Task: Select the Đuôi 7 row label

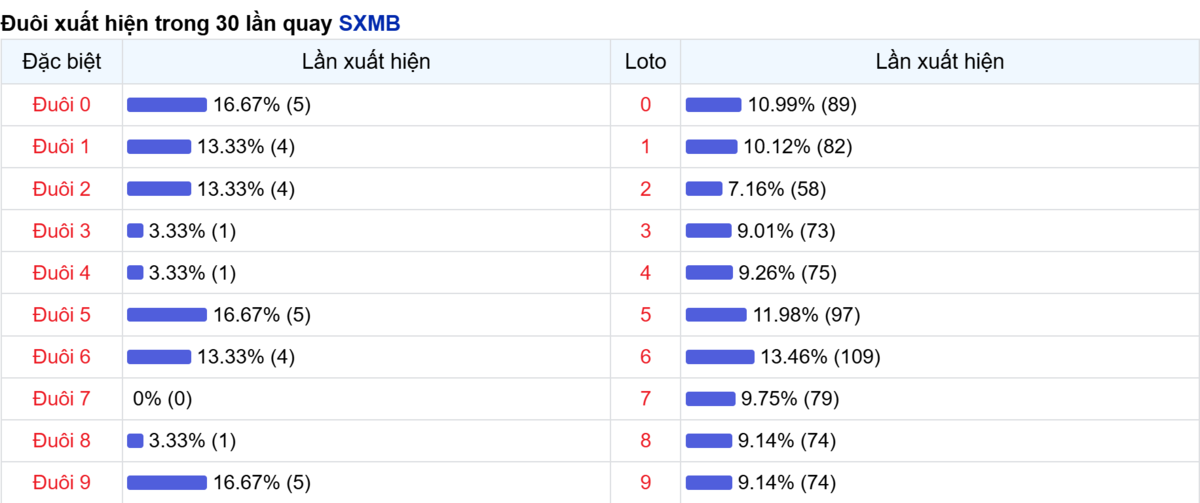Action: pyautogui.click(x=61, y=399)
